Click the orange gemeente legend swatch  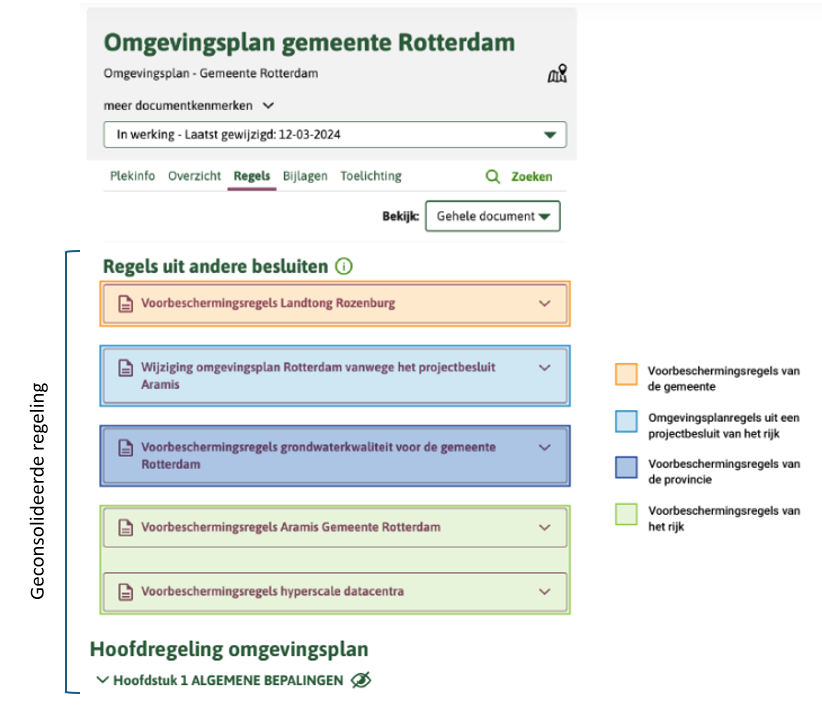(626, 375)
